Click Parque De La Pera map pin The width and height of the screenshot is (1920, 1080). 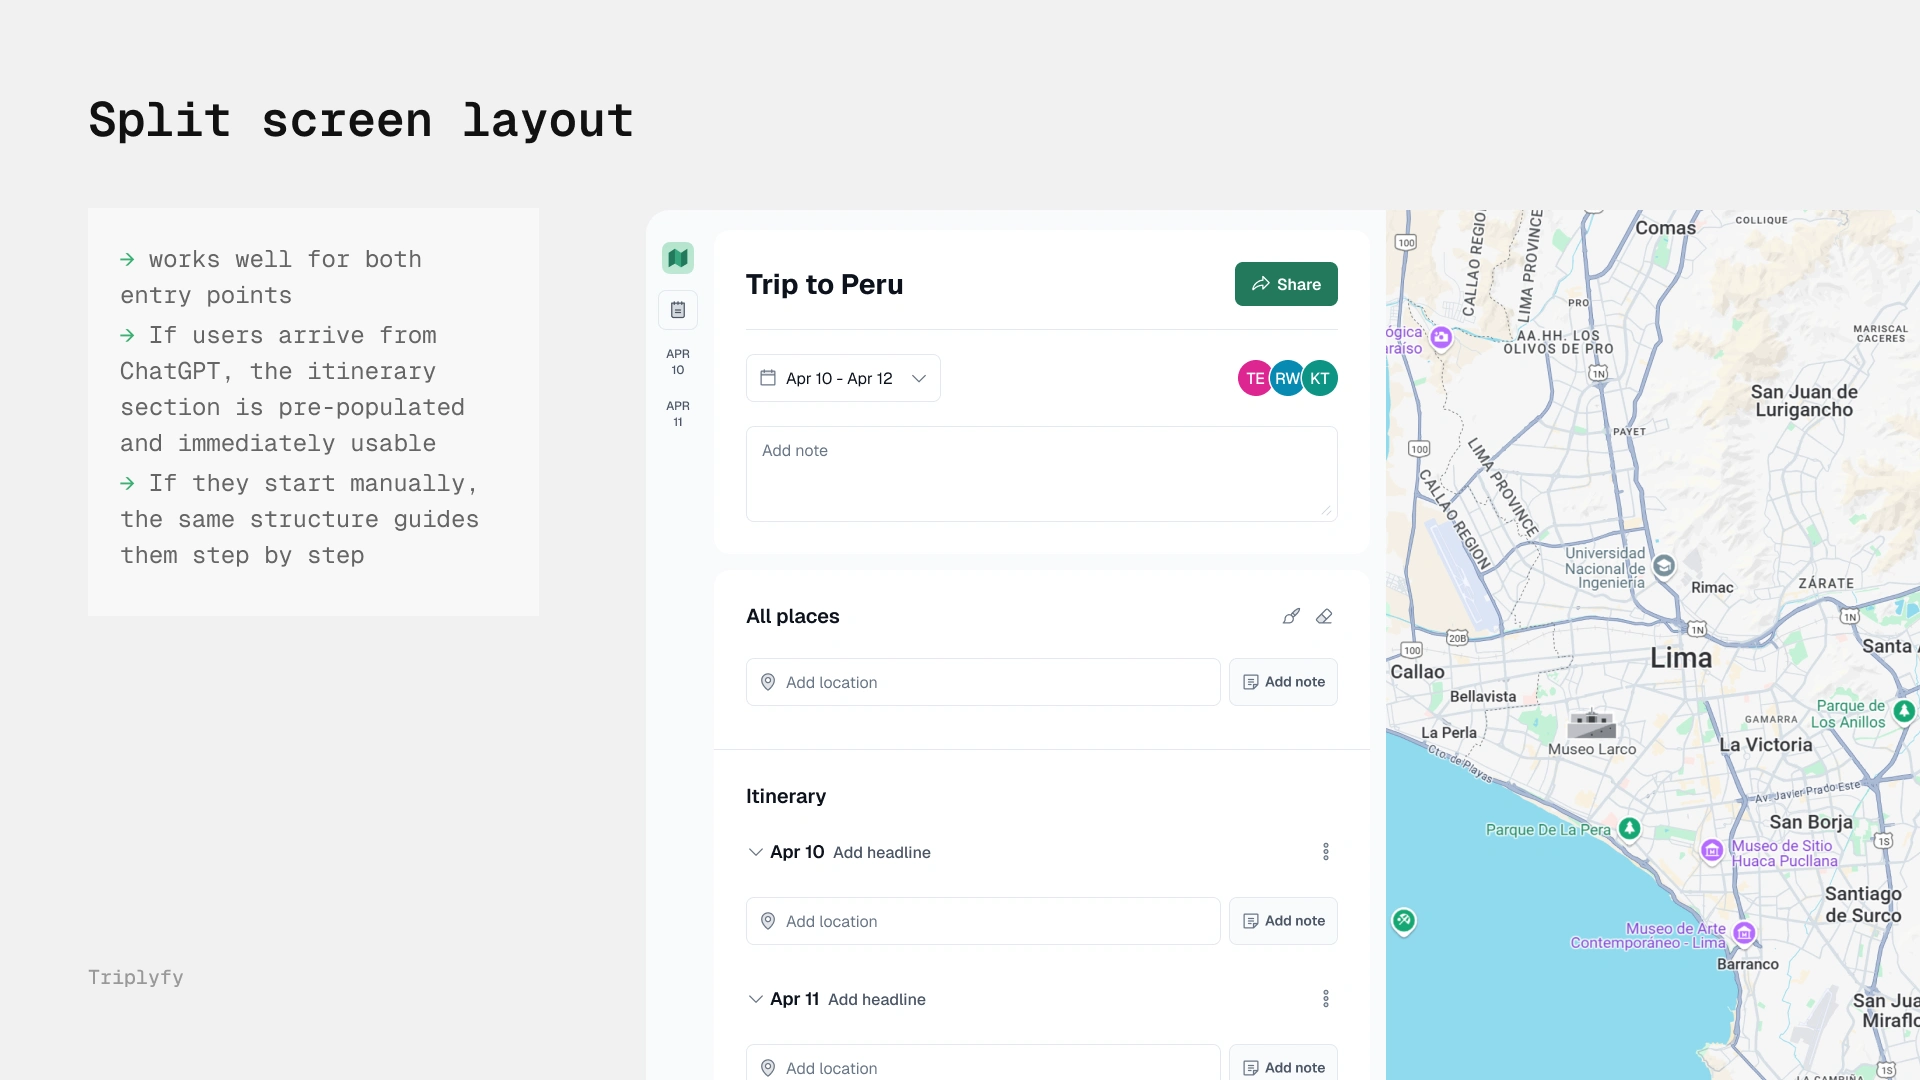tap(1630, 828)
